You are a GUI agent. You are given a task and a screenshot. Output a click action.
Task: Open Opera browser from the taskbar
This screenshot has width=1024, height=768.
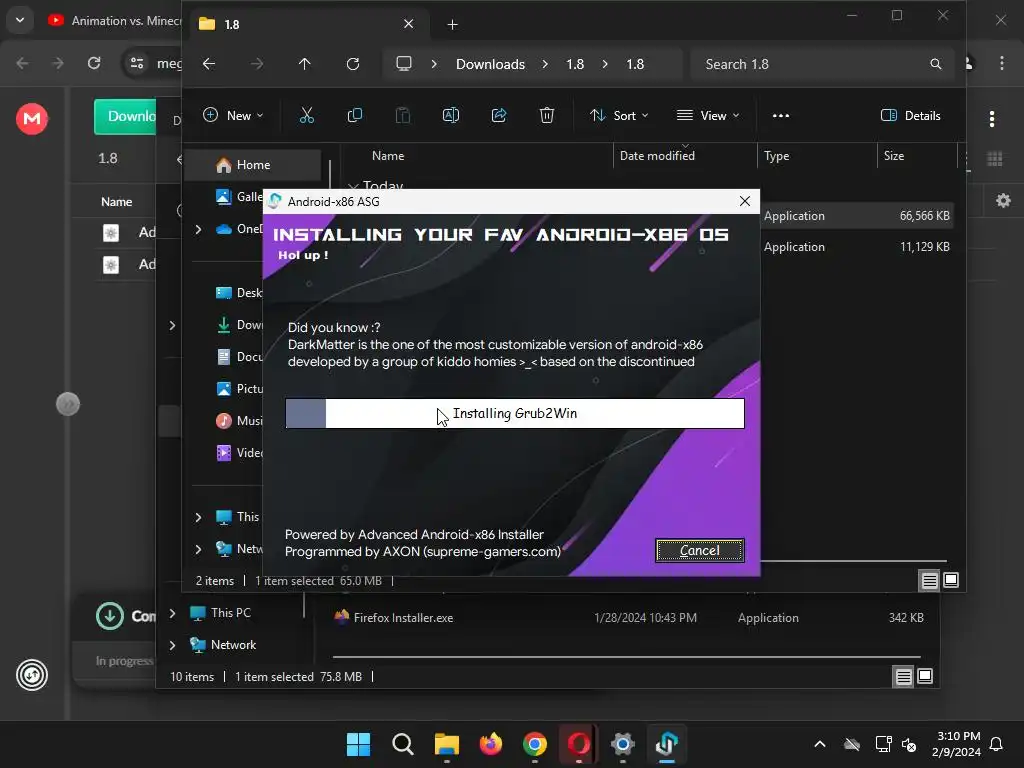coord(579,744)
